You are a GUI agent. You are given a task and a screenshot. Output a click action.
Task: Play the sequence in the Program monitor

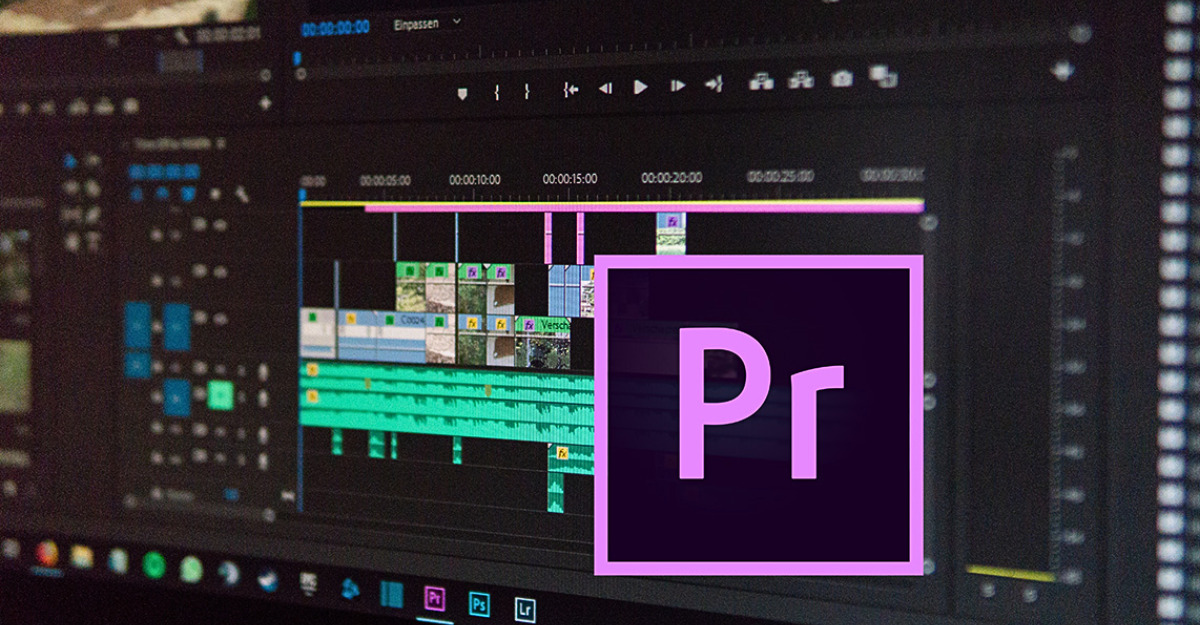(641, 87)
